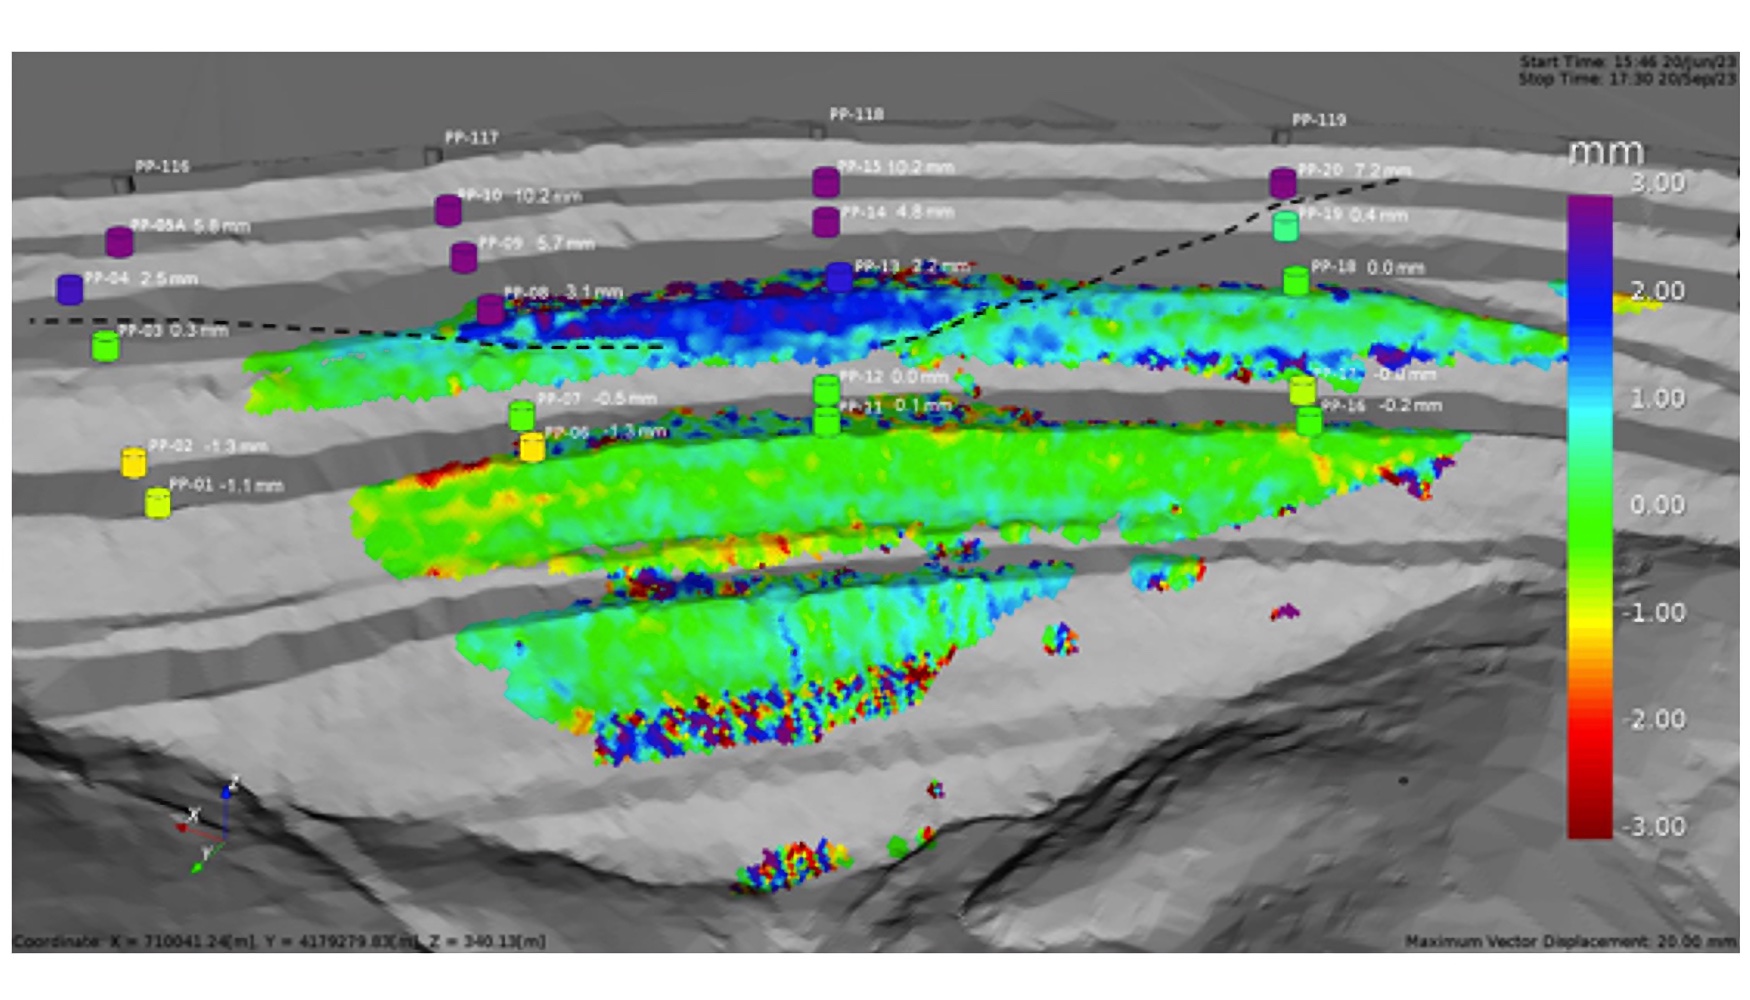1750x1000 pixels.
Task: Click the mm units heading above scale
Action: [1606, 153]
